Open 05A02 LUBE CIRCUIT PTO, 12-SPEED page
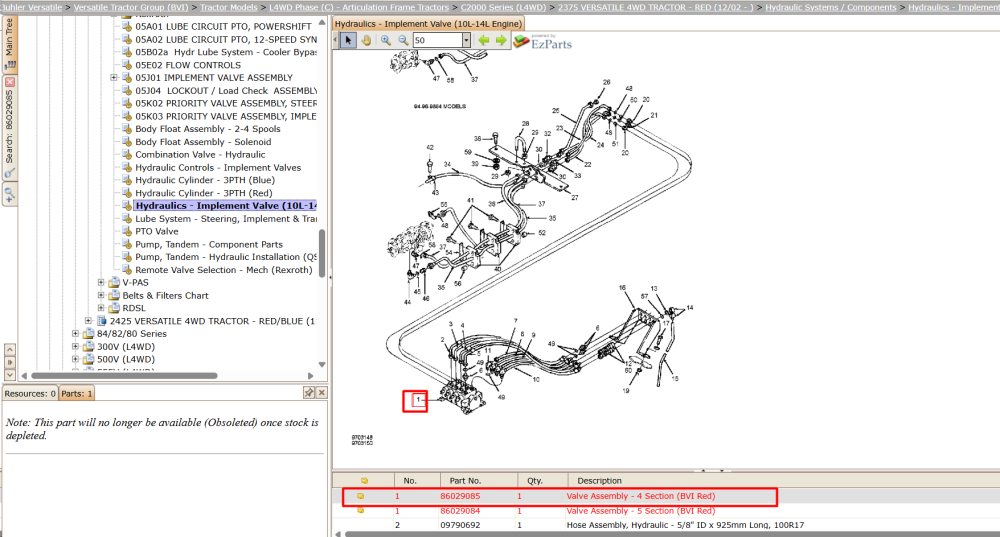The height and width of the screenshot is (537, 1000). [226, 40]
